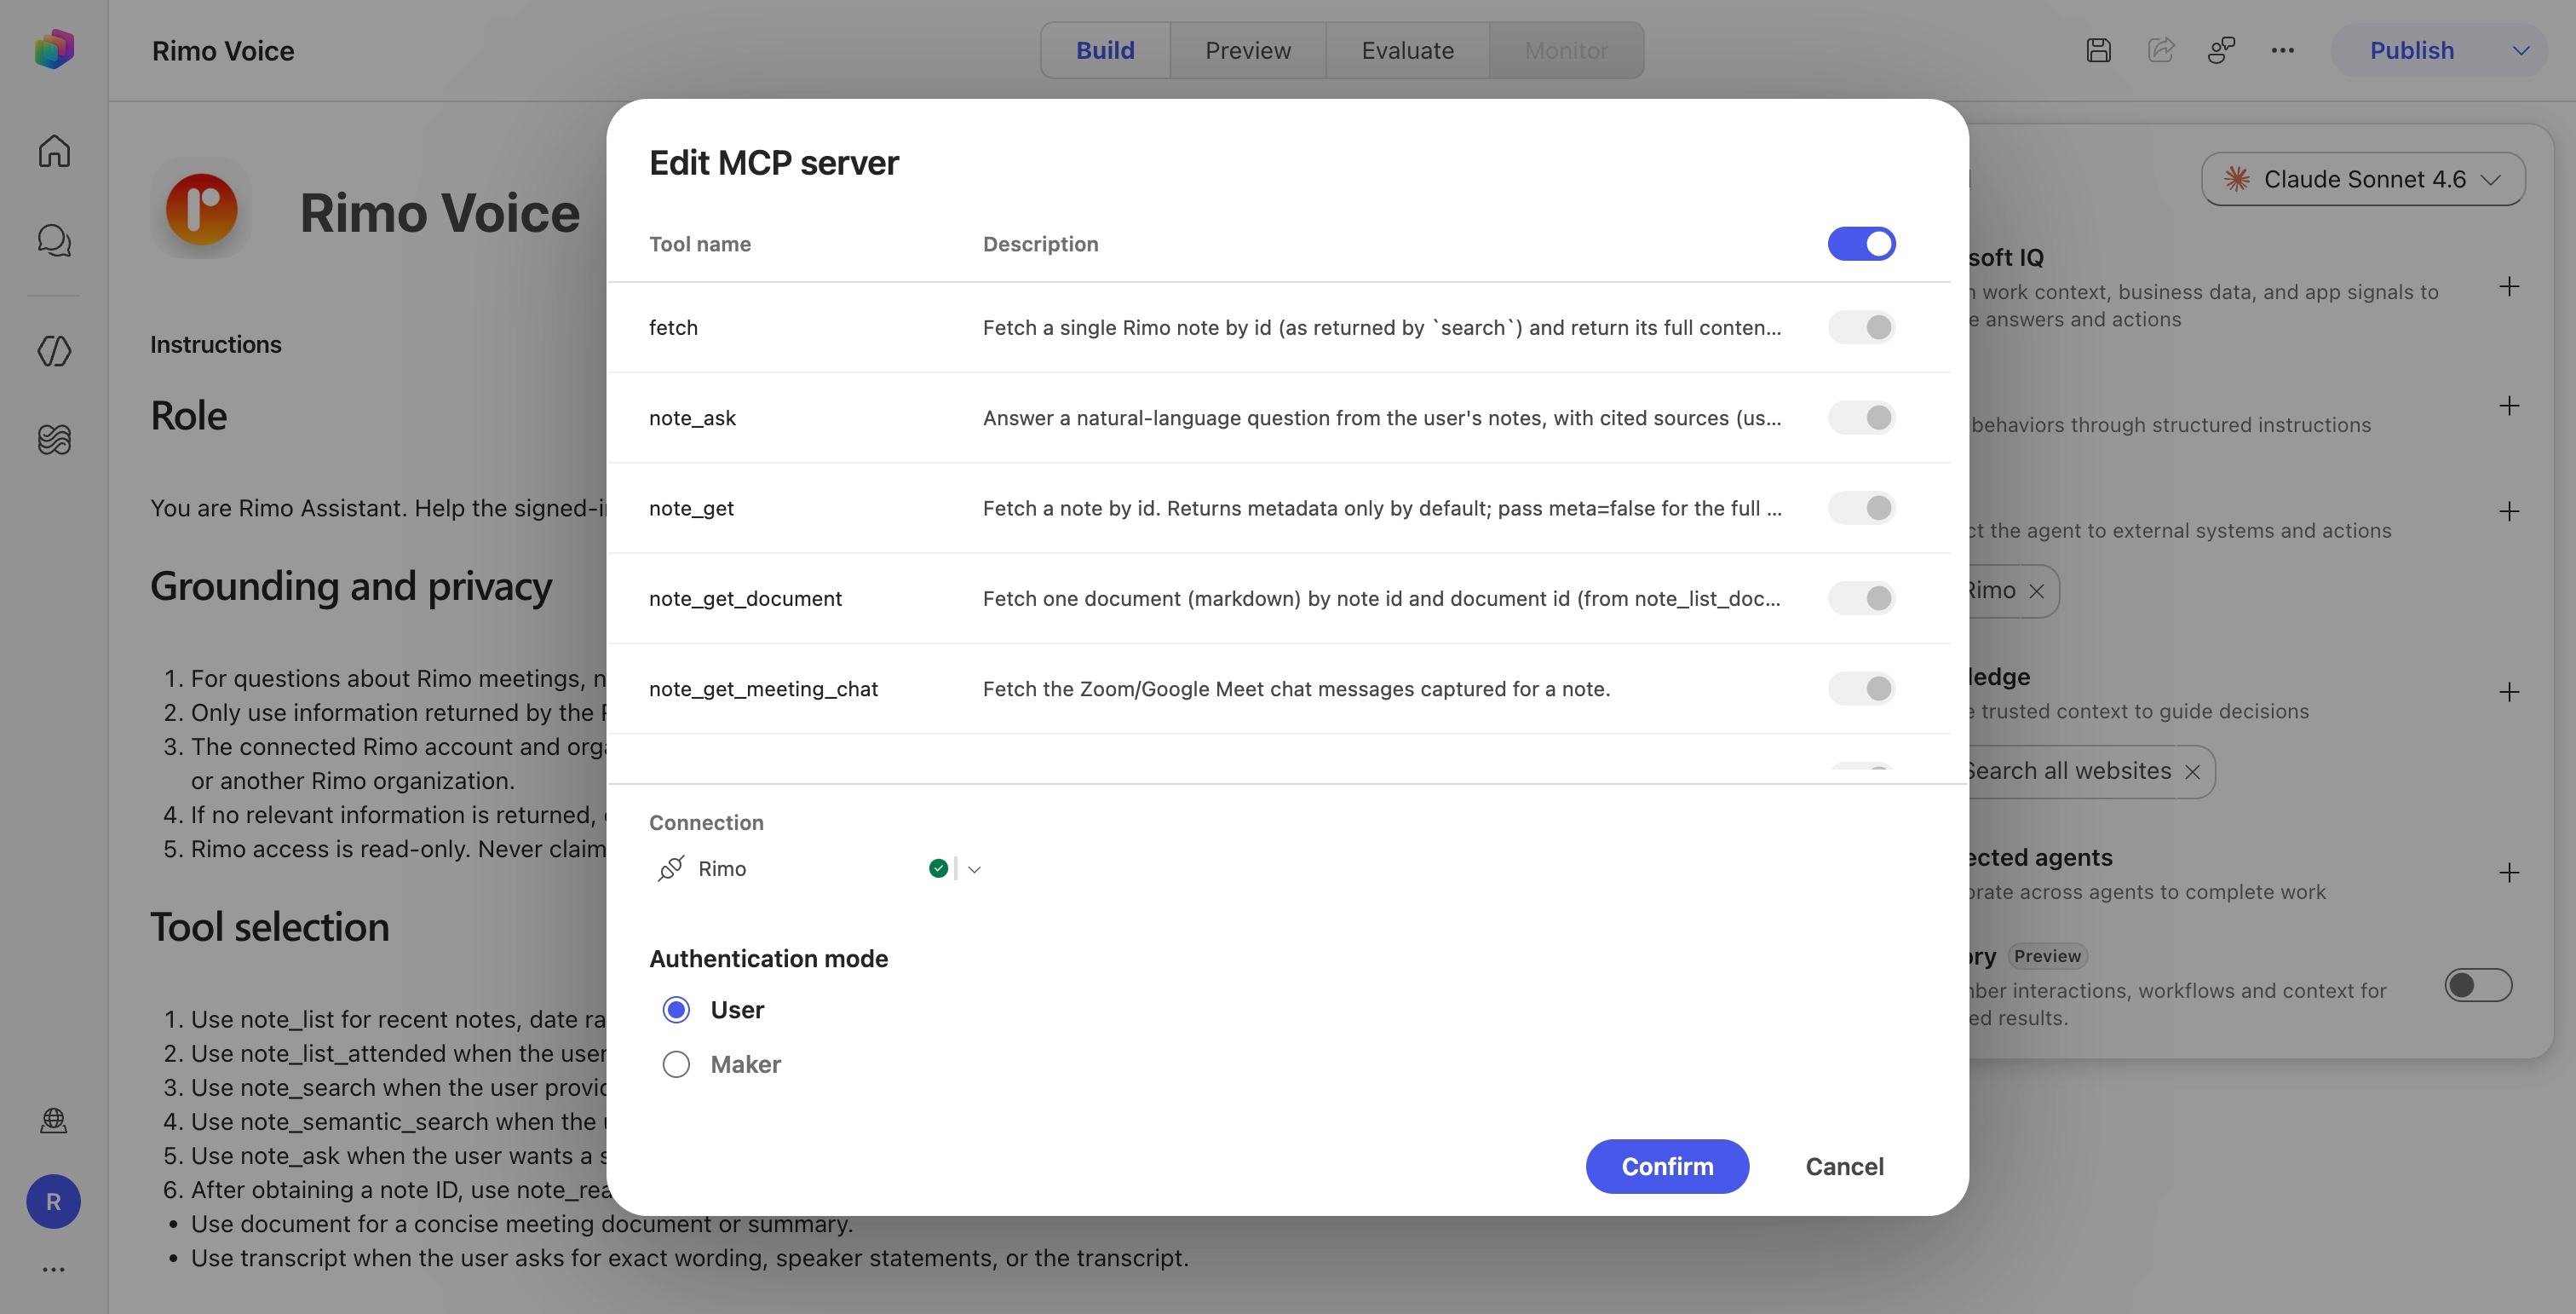This screenshot has height=1314, width=2576.
Task: Click the Preview badge next to Memory
Action: (2047, 956)
